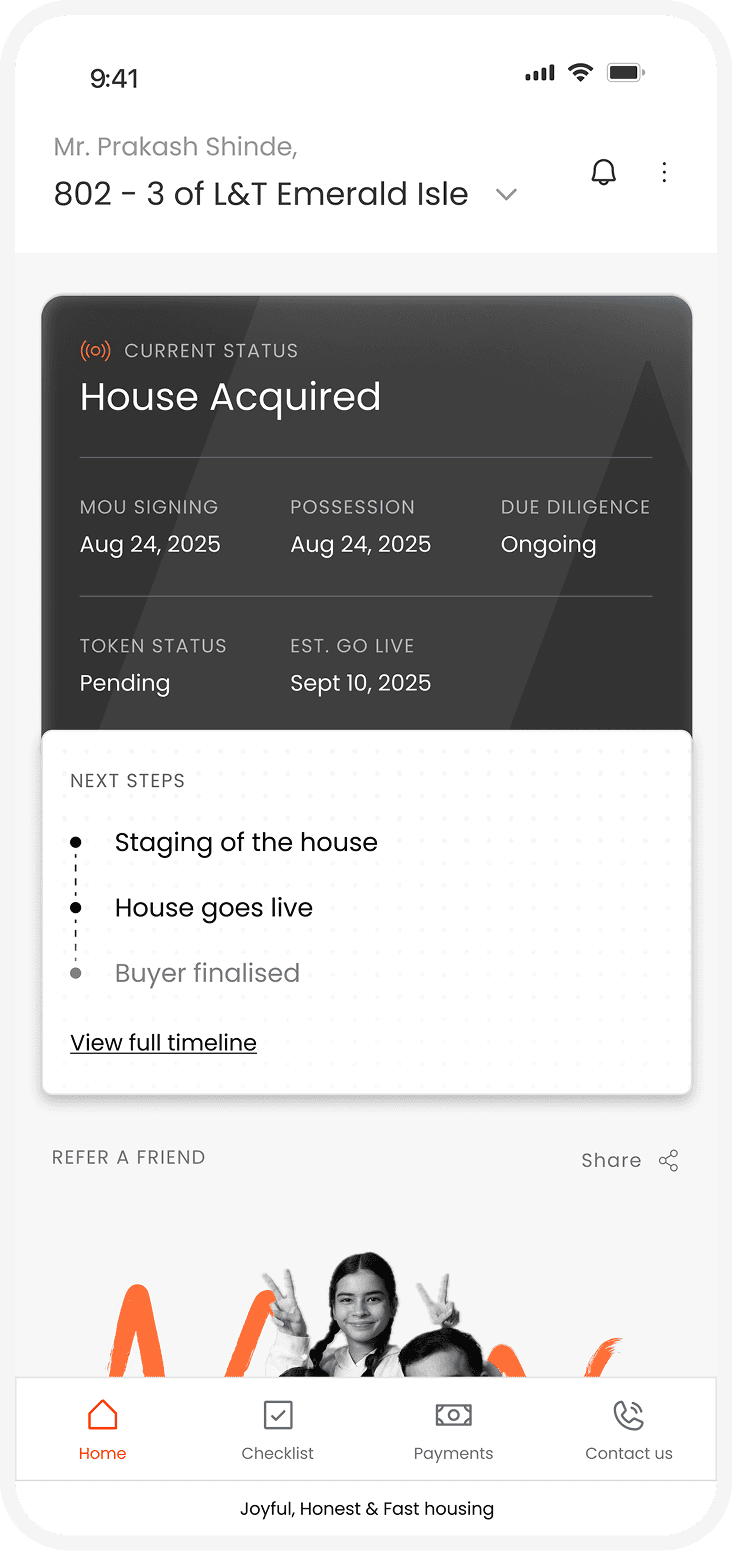Tap the Contact us phone icon

pos(629,1415)
